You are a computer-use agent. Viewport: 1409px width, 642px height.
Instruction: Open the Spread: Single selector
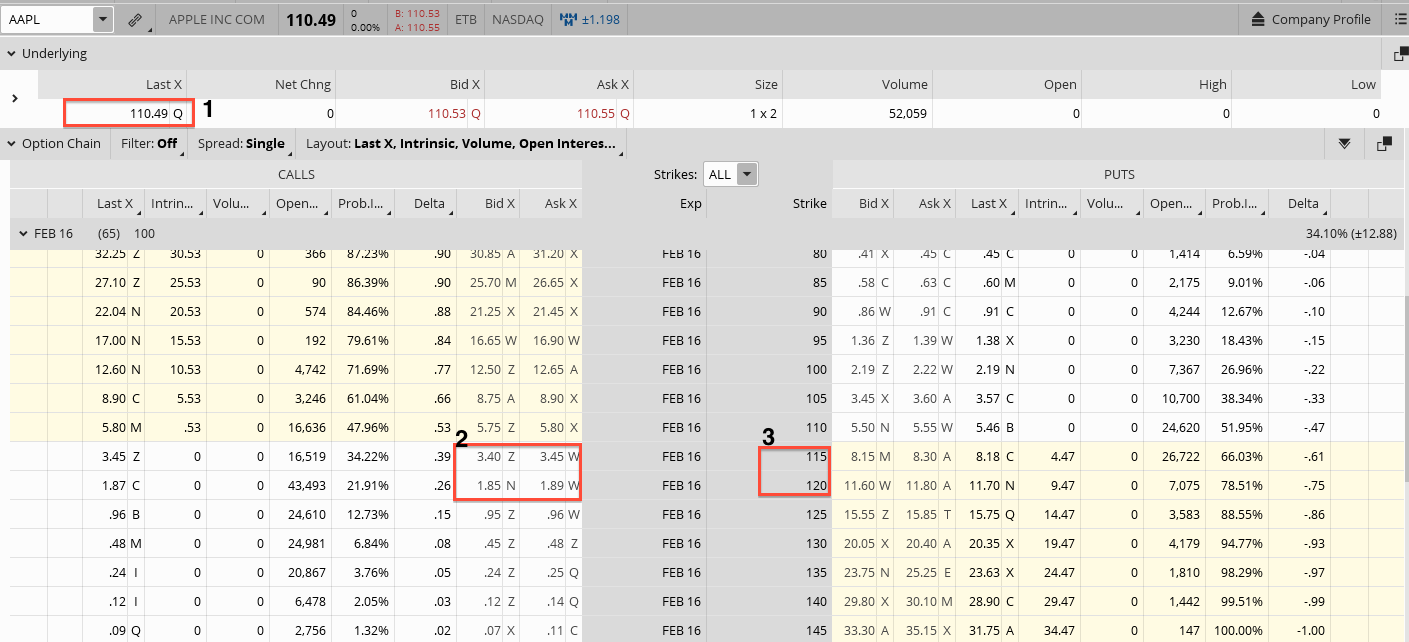[x=241, y=144]
